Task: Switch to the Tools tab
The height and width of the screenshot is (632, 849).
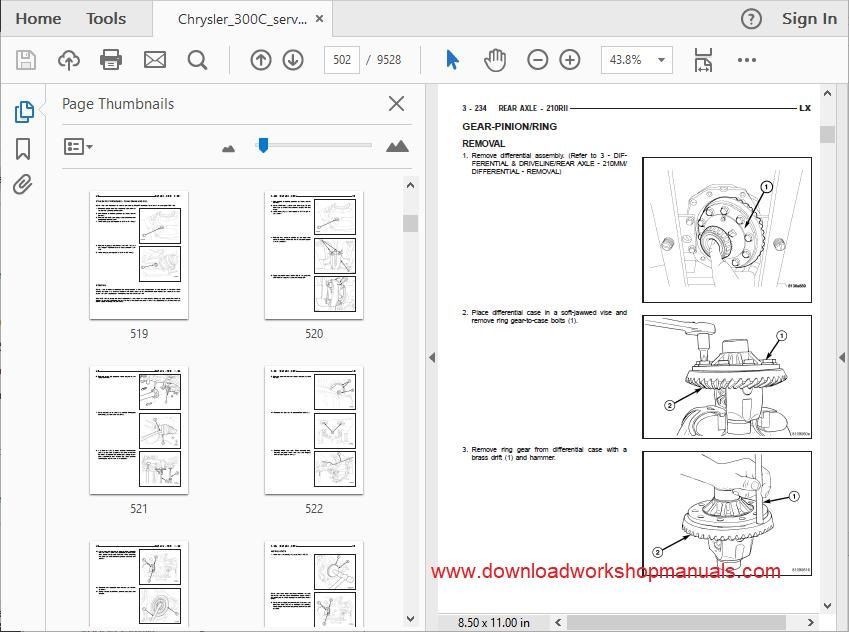Action: (x=106, y=18)
